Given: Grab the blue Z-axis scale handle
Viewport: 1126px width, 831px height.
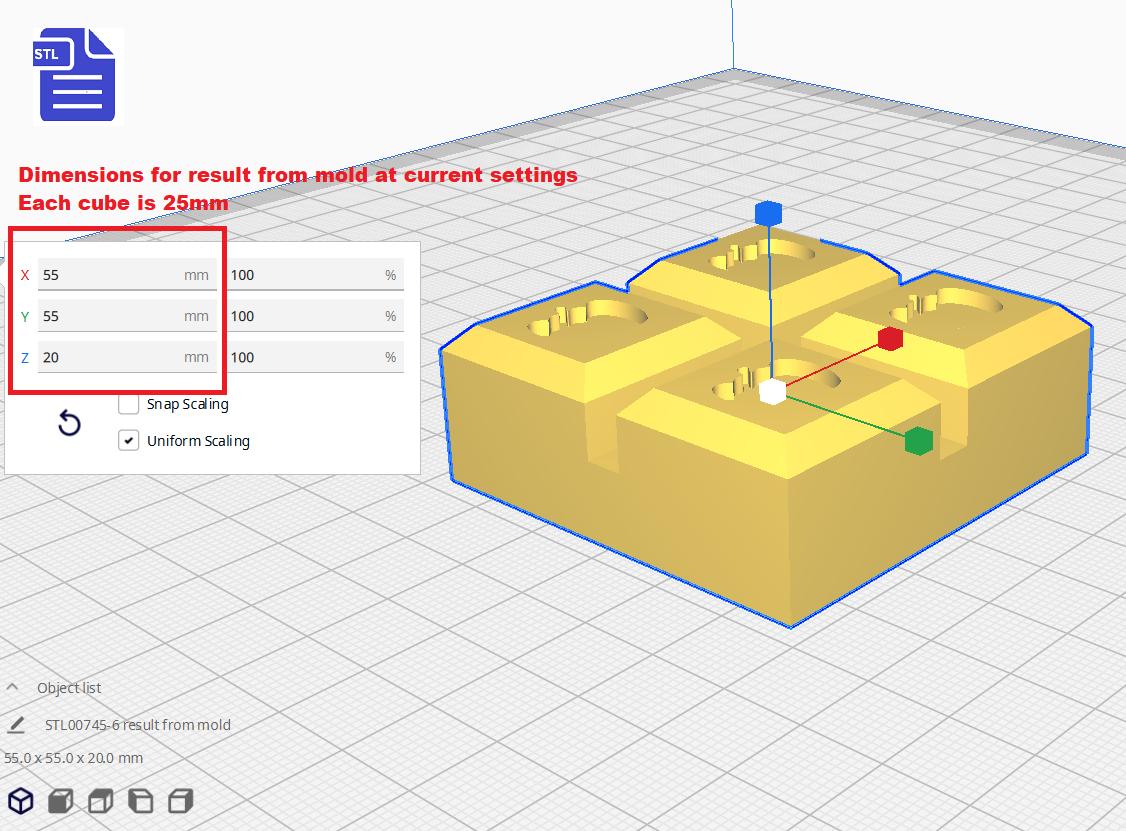Looking at the screenshot, I should click(x=768, y=213).
